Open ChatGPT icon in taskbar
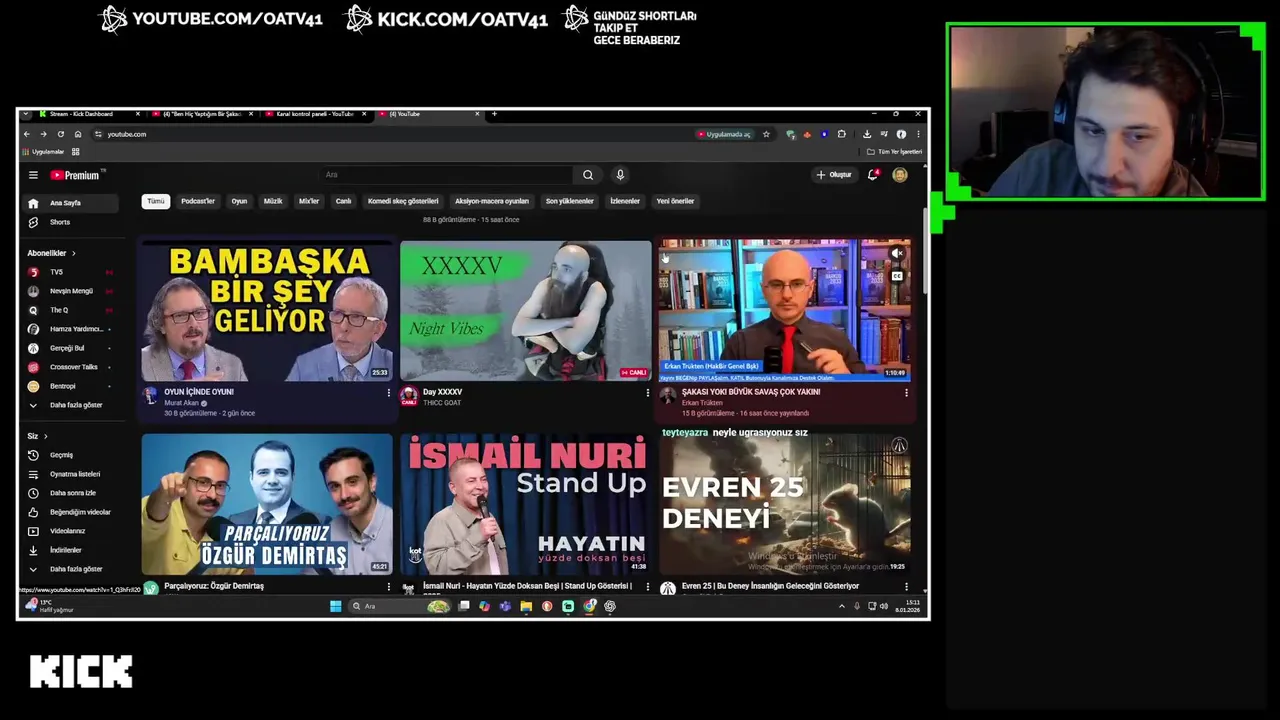This screenshot has height=720, width=1280. click(610, 606)
